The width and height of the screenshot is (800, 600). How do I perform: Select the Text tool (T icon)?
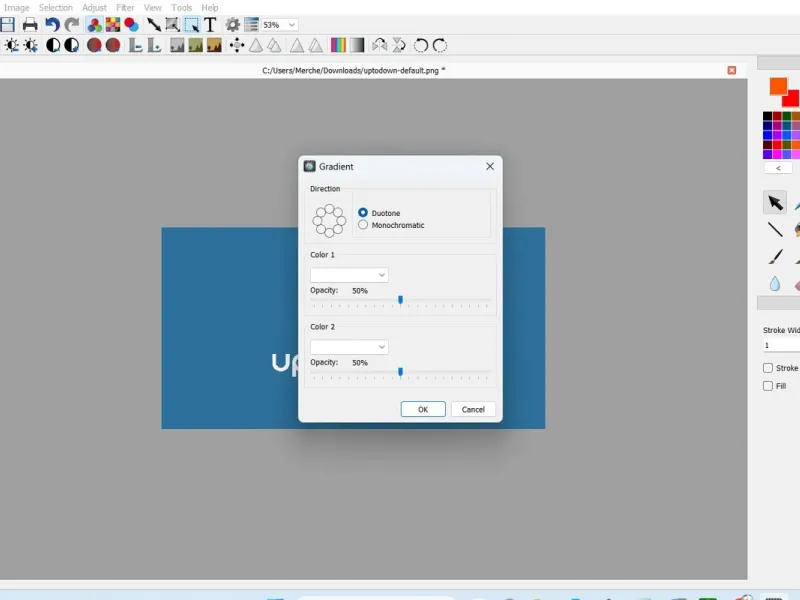coord(210,24)
